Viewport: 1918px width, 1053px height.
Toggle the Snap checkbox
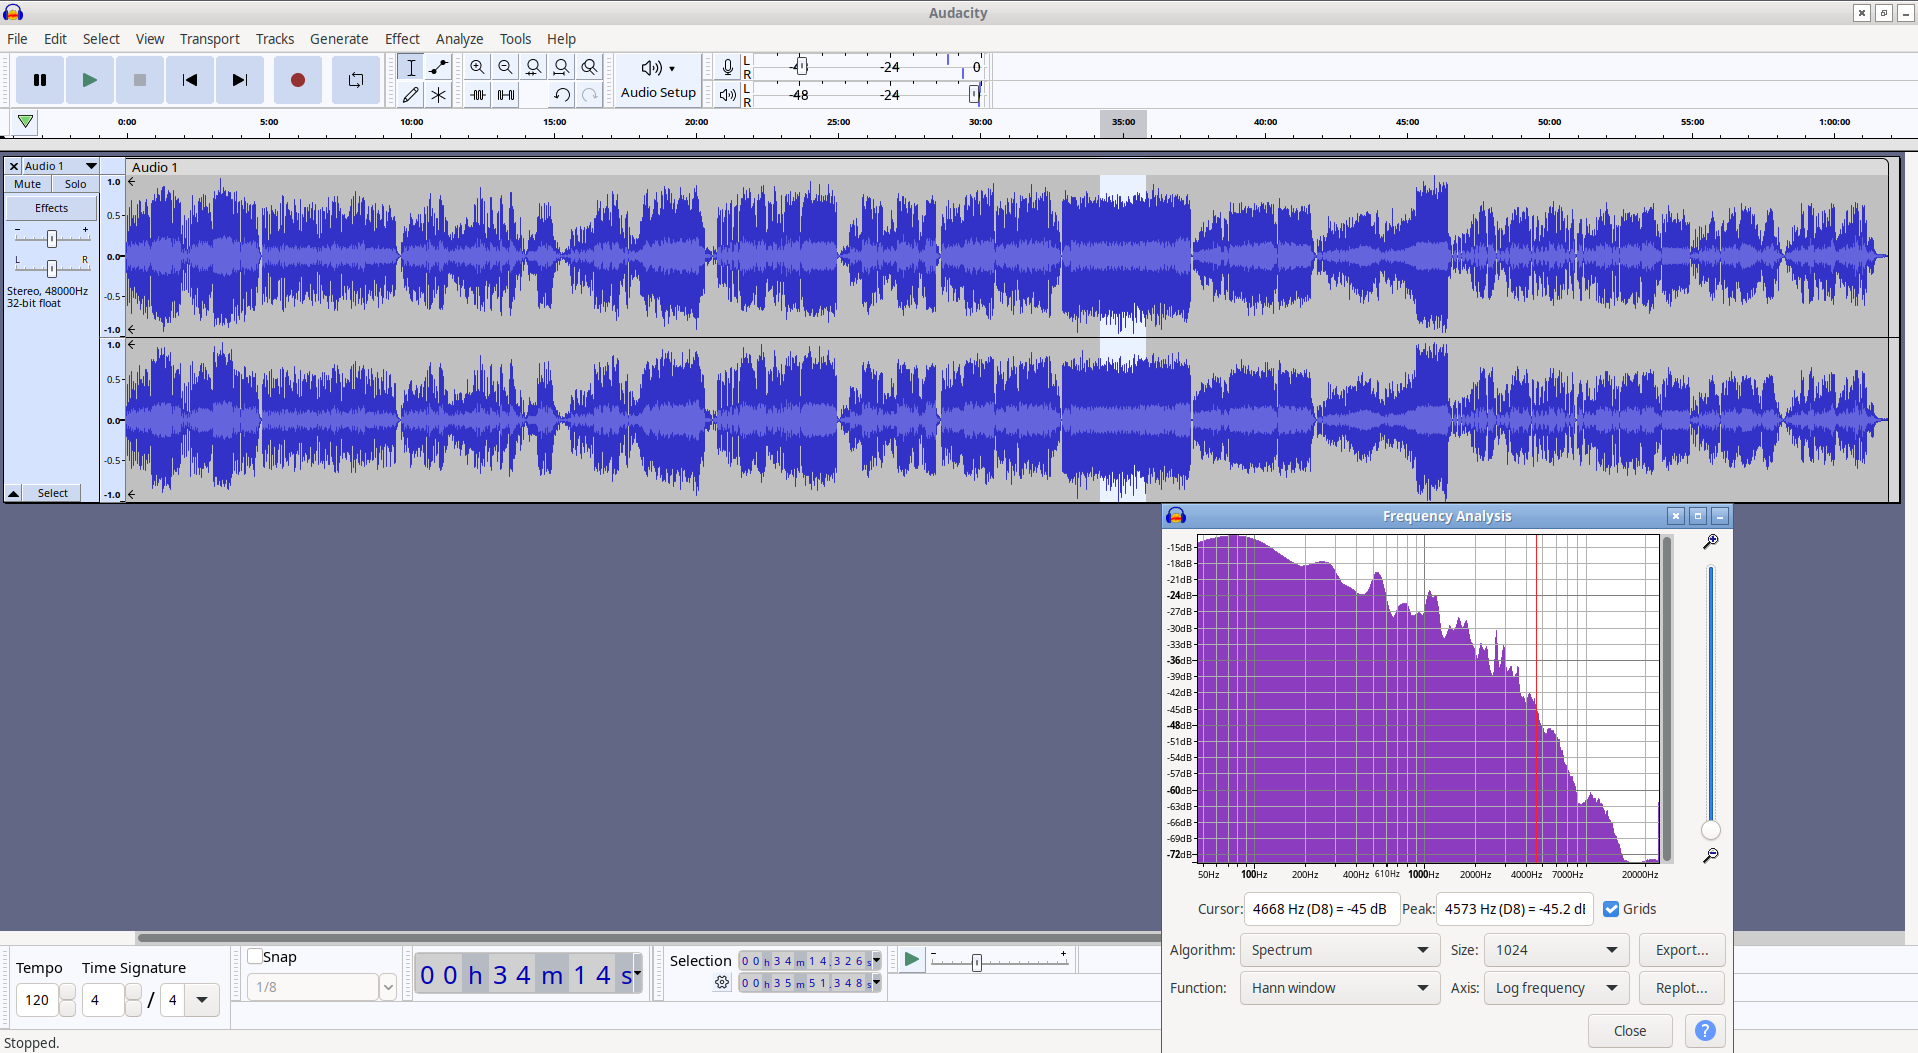255,956
